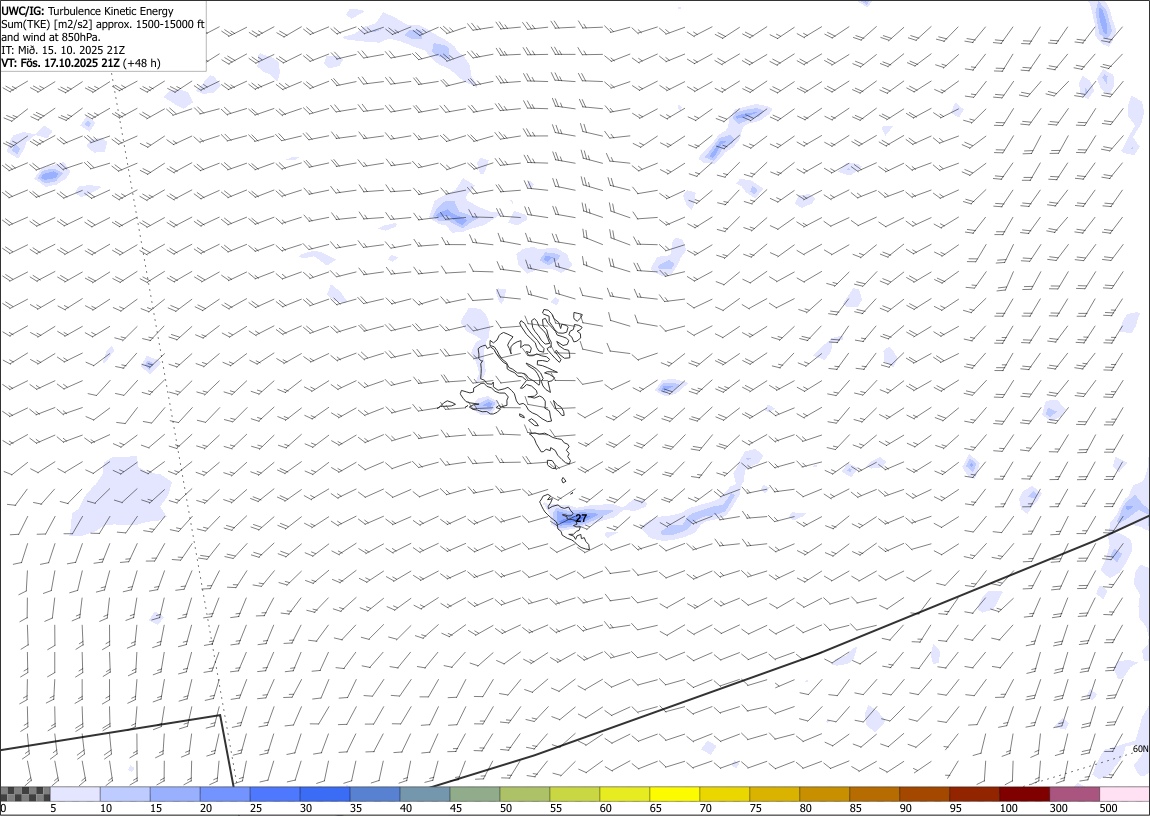Choose the 40–45 grey-blue legend swatch

(x=425, y=794)
